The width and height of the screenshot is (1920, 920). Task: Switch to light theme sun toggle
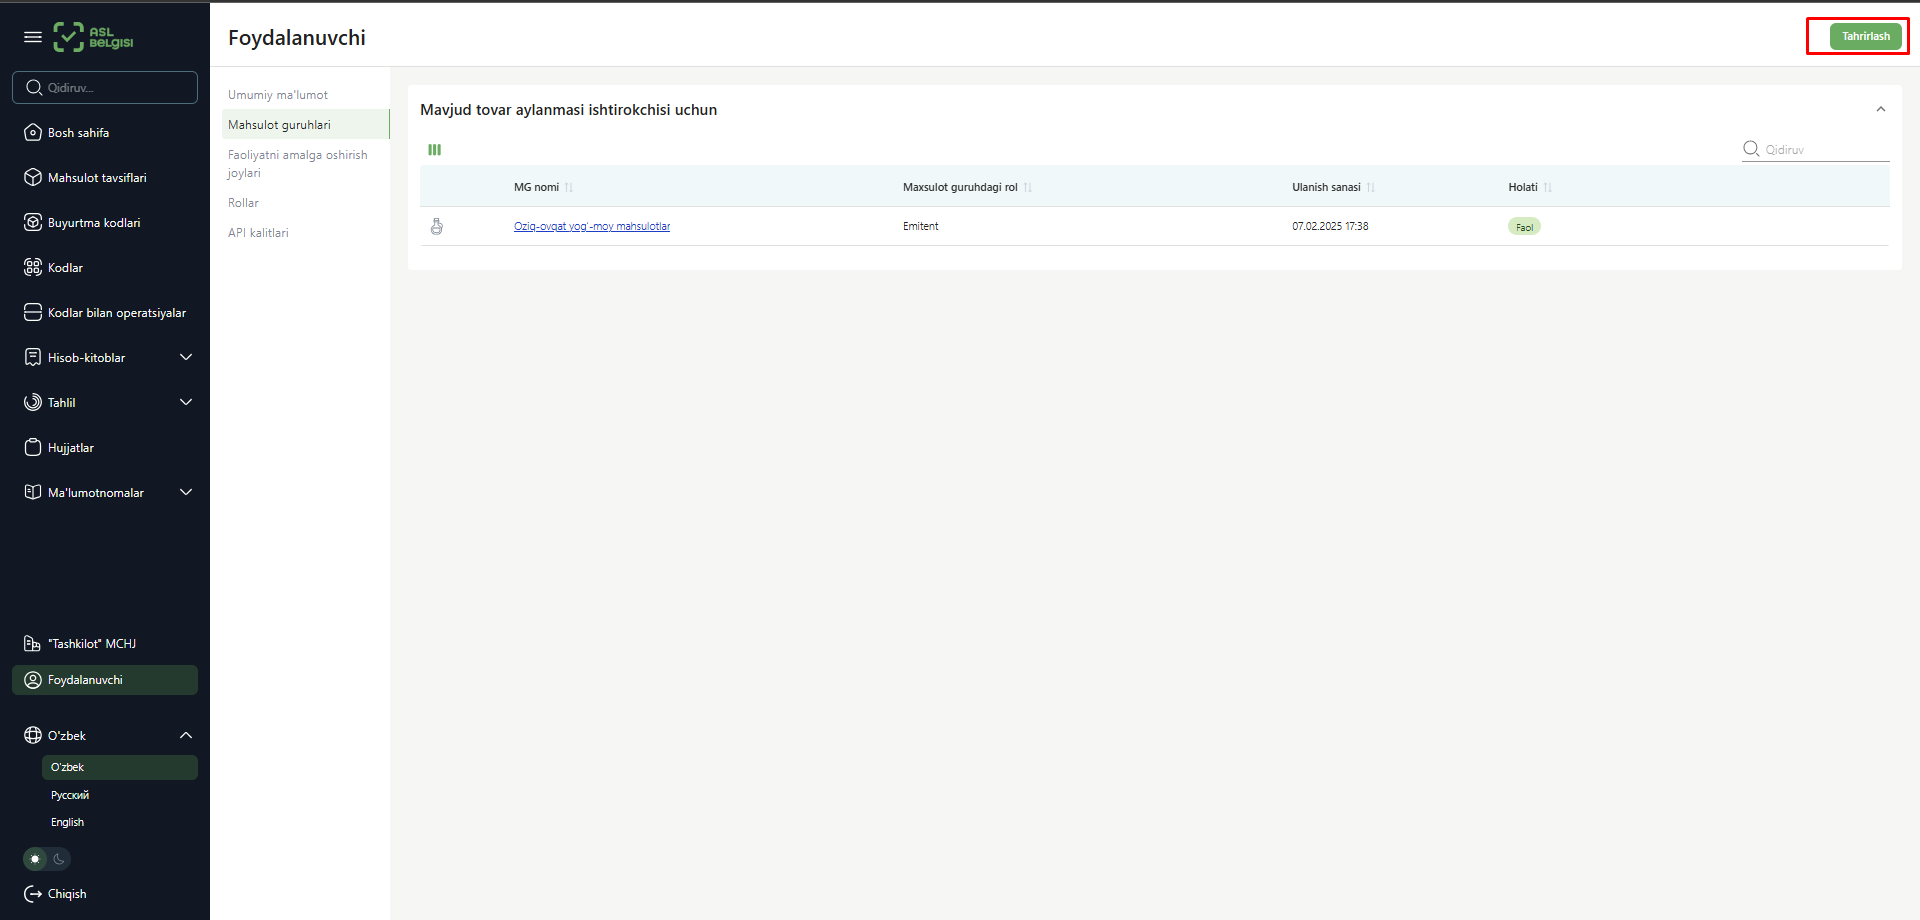36,859
